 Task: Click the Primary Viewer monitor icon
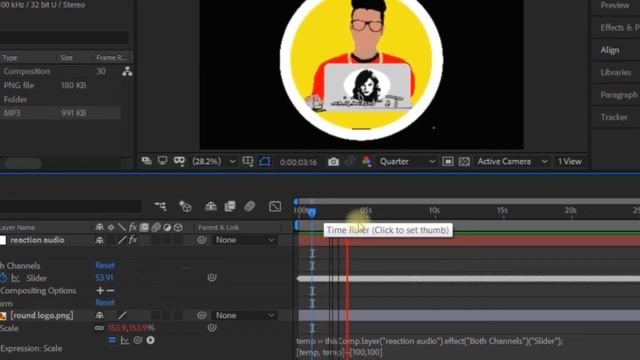[162, 161]
